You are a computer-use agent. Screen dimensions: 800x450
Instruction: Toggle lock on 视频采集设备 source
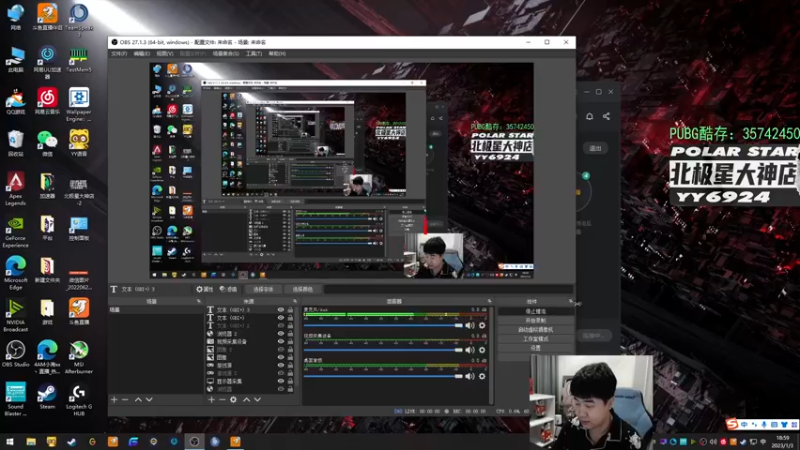click(x=290, y=341)
